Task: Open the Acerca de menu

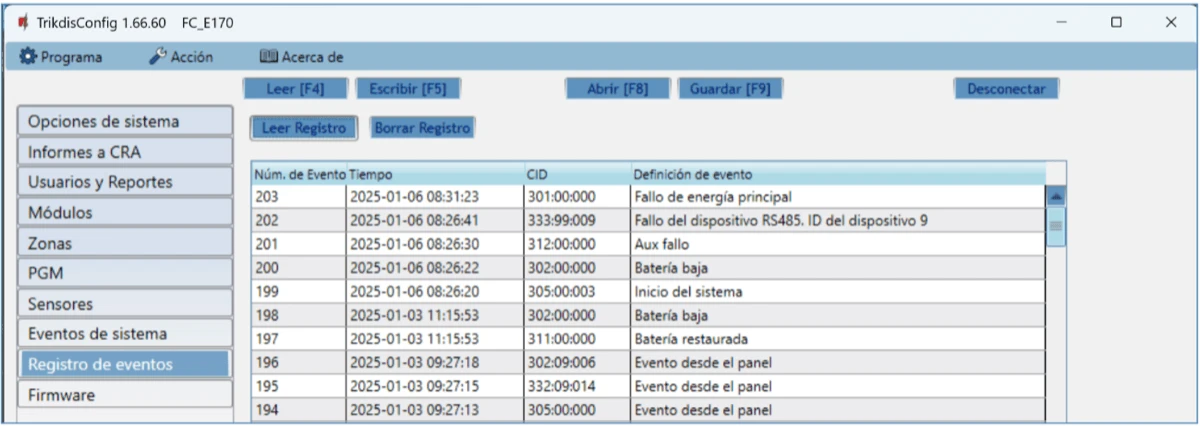Action: pos(301,57)
